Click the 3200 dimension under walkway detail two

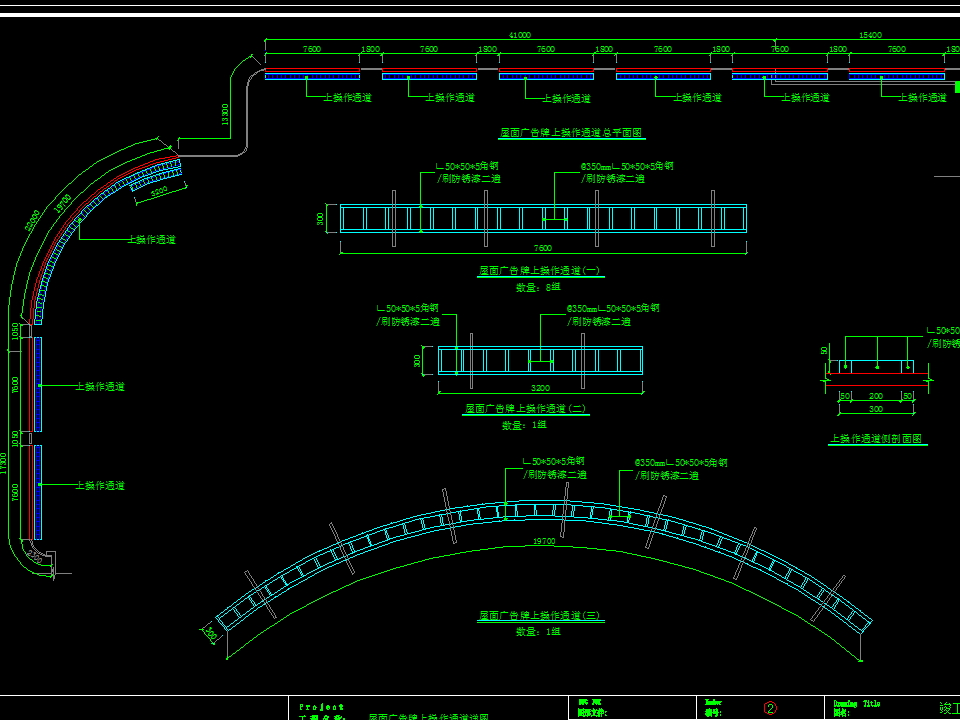coord(540,386)
